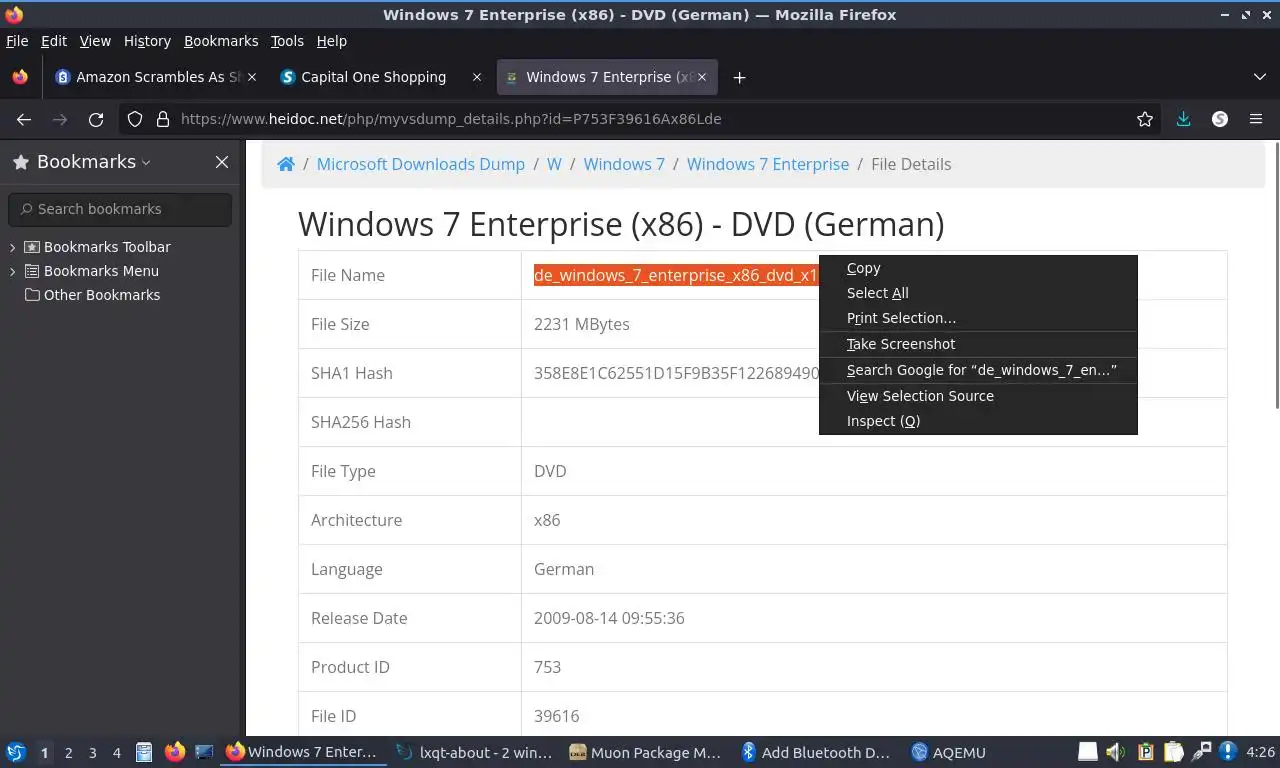Viewport: 1280px width, 768px height.
Task: Expand the Bookmarks Menu folder
Action: point(13,271)
